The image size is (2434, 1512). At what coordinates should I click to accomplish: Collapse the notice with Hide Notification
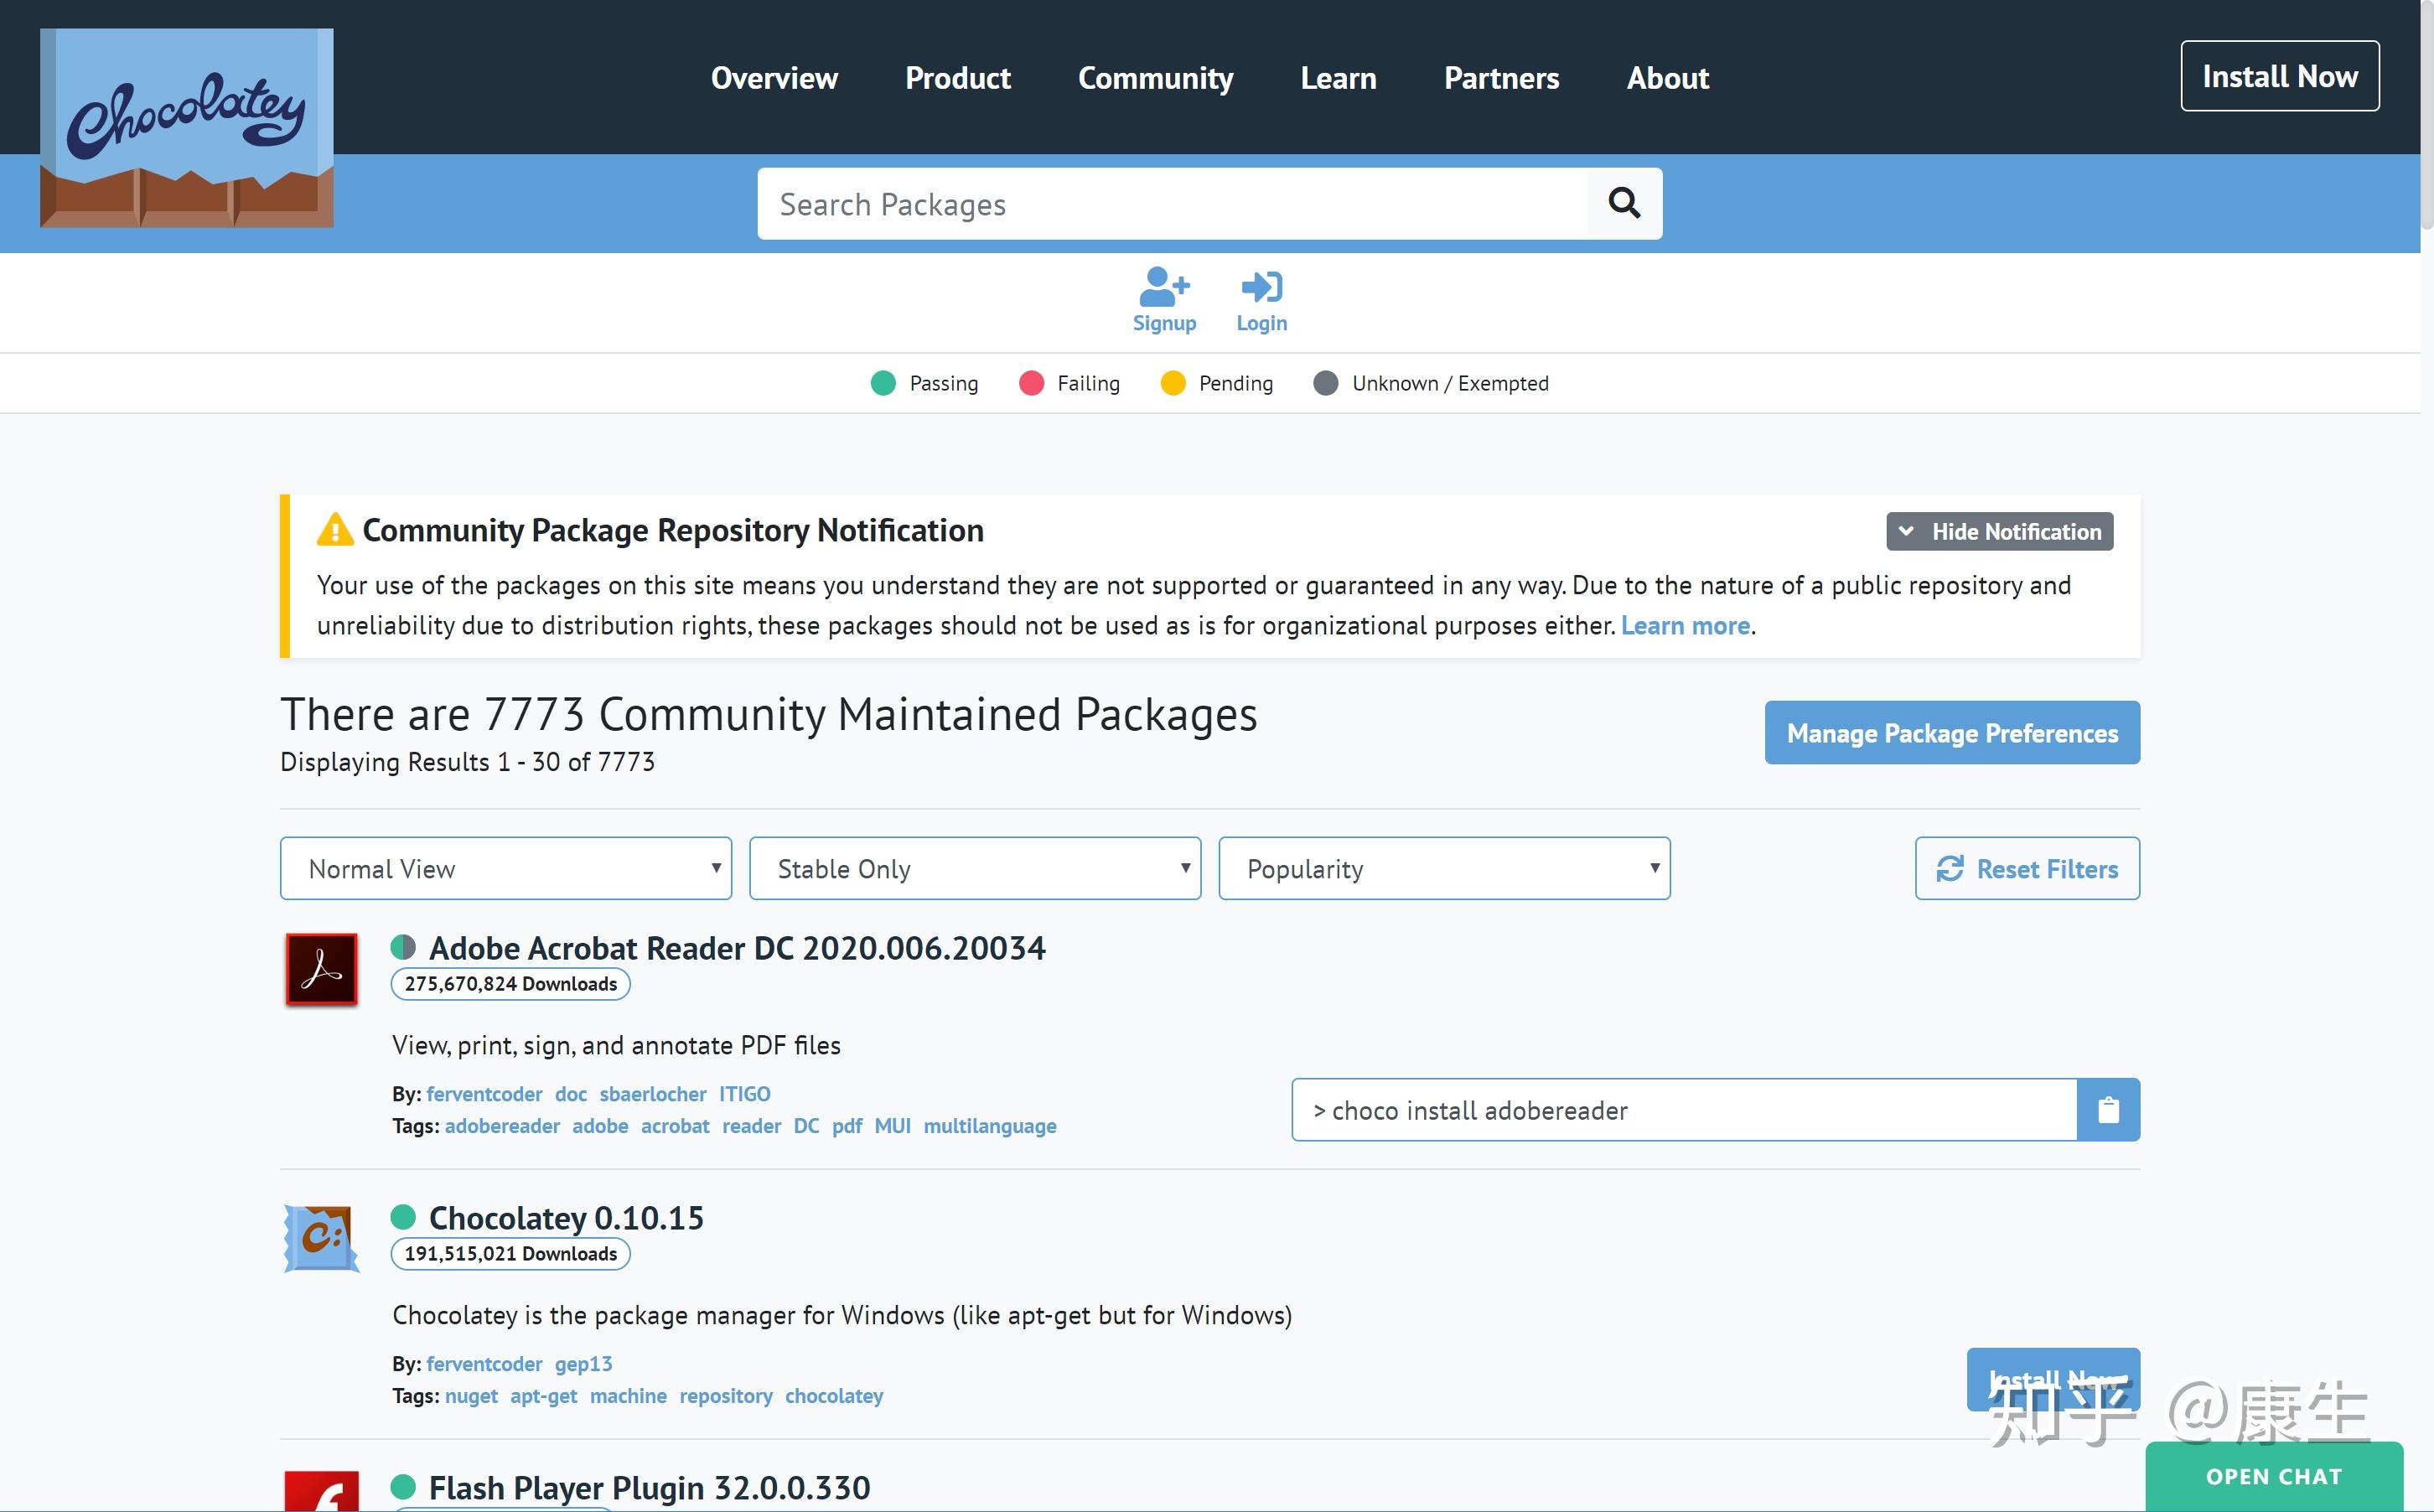click(x=2000, y=531)
